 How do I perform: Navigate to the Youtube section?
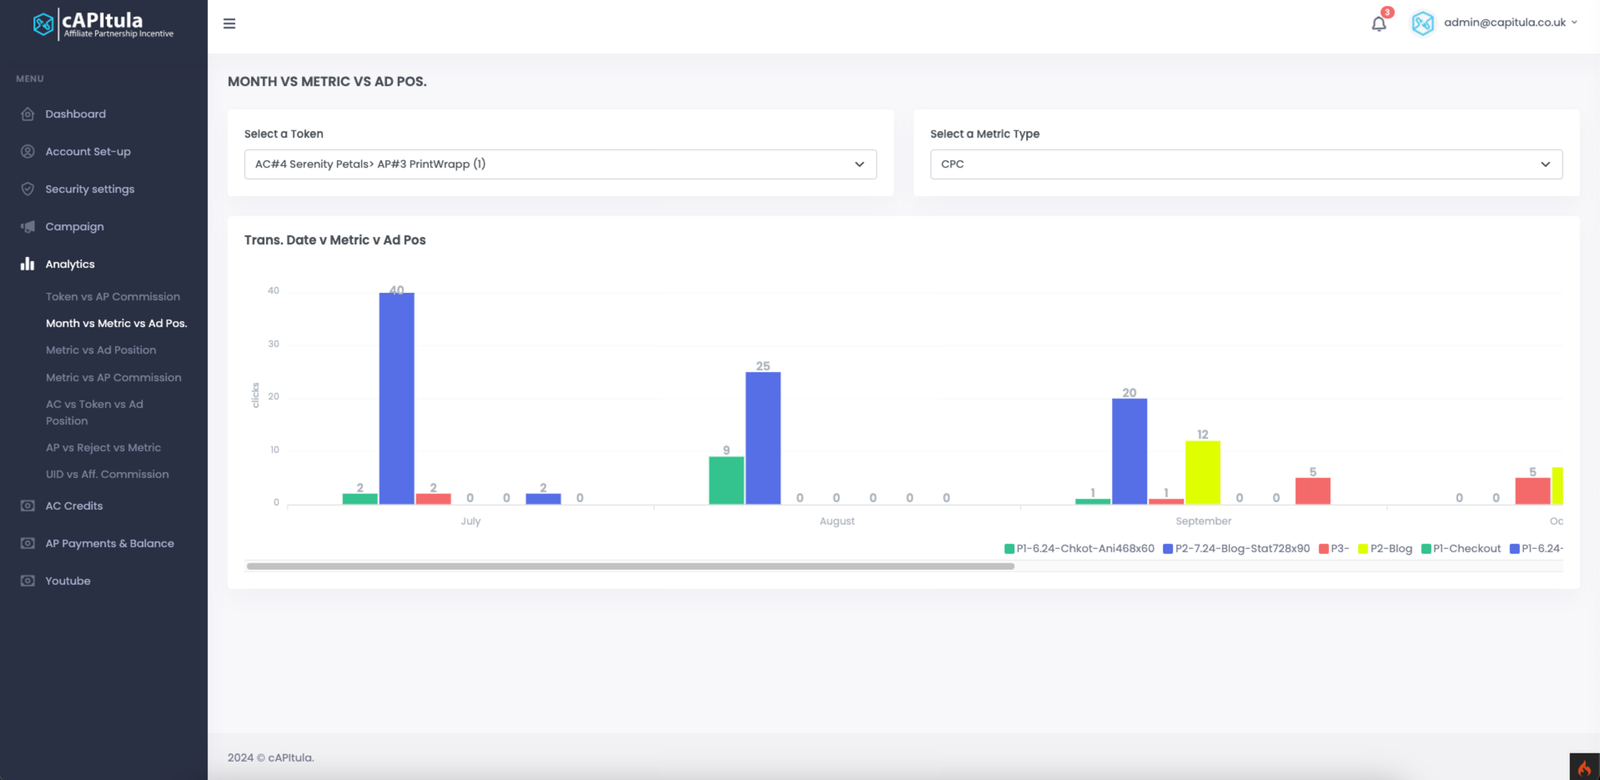(x=68, y=581)
